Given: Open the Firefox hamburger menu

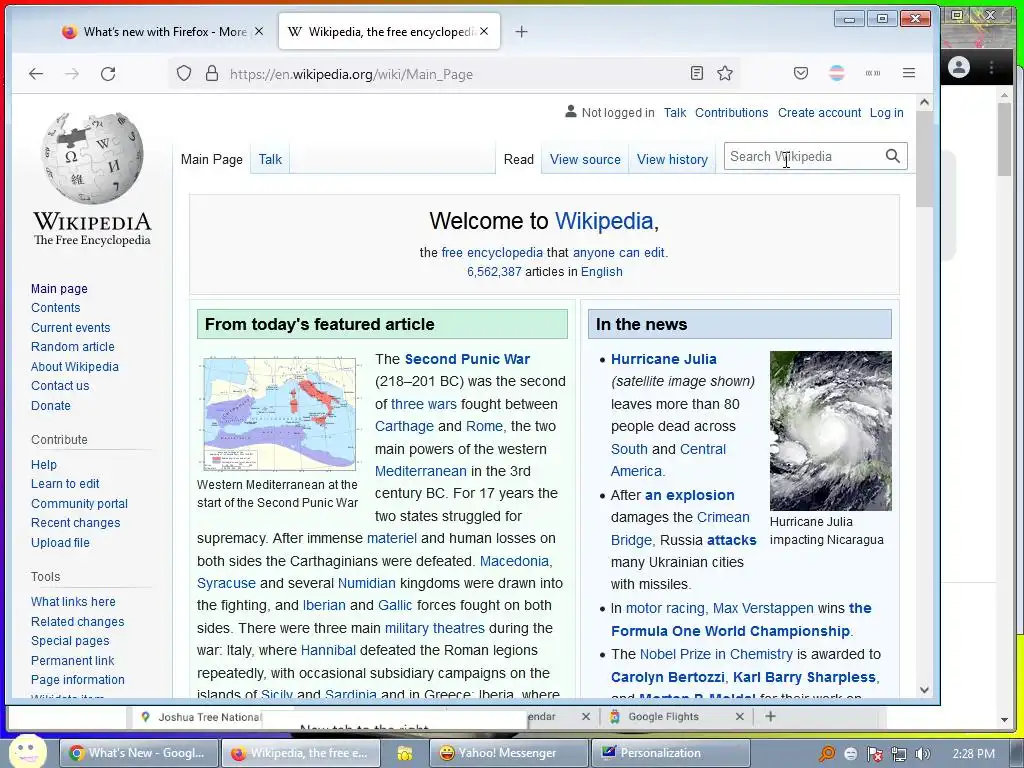Looking at the screenshot, I should [x=908, y=73].
